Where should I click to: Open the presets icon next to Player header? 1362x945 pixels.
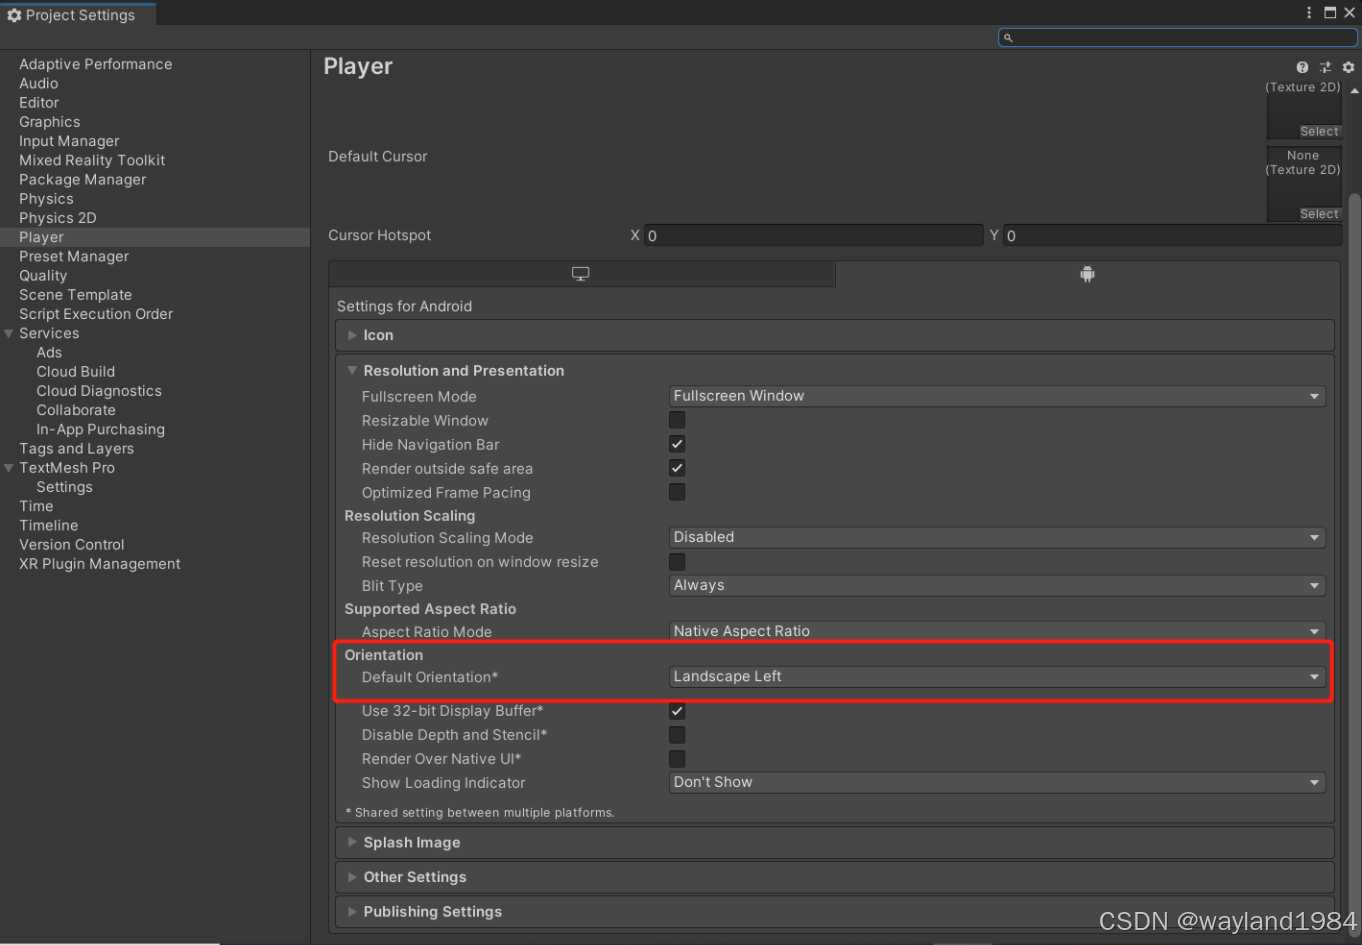pos(1325,67)
